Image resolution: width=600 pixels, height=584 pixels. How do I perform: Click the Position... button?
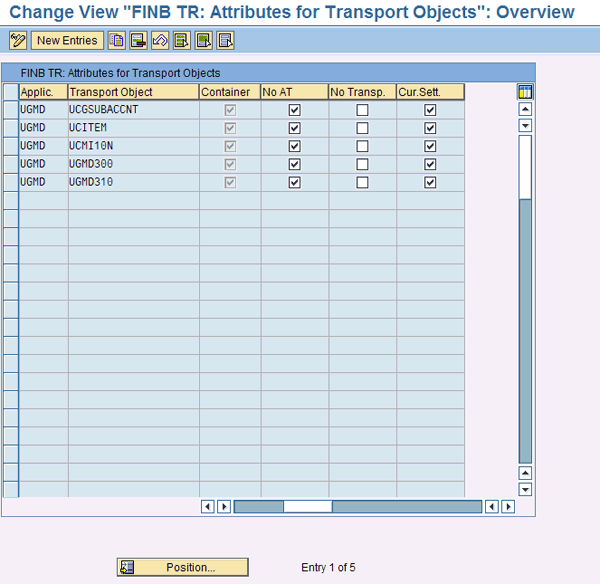coord(183,567)
